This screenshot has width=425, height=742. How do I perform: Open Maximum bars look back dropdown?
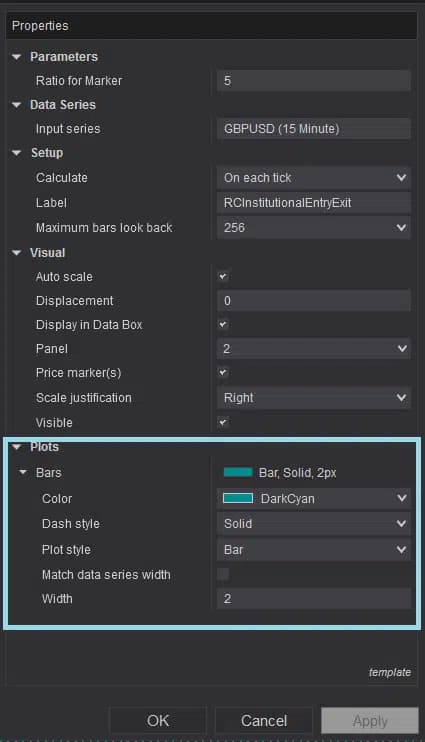[314, 228]
